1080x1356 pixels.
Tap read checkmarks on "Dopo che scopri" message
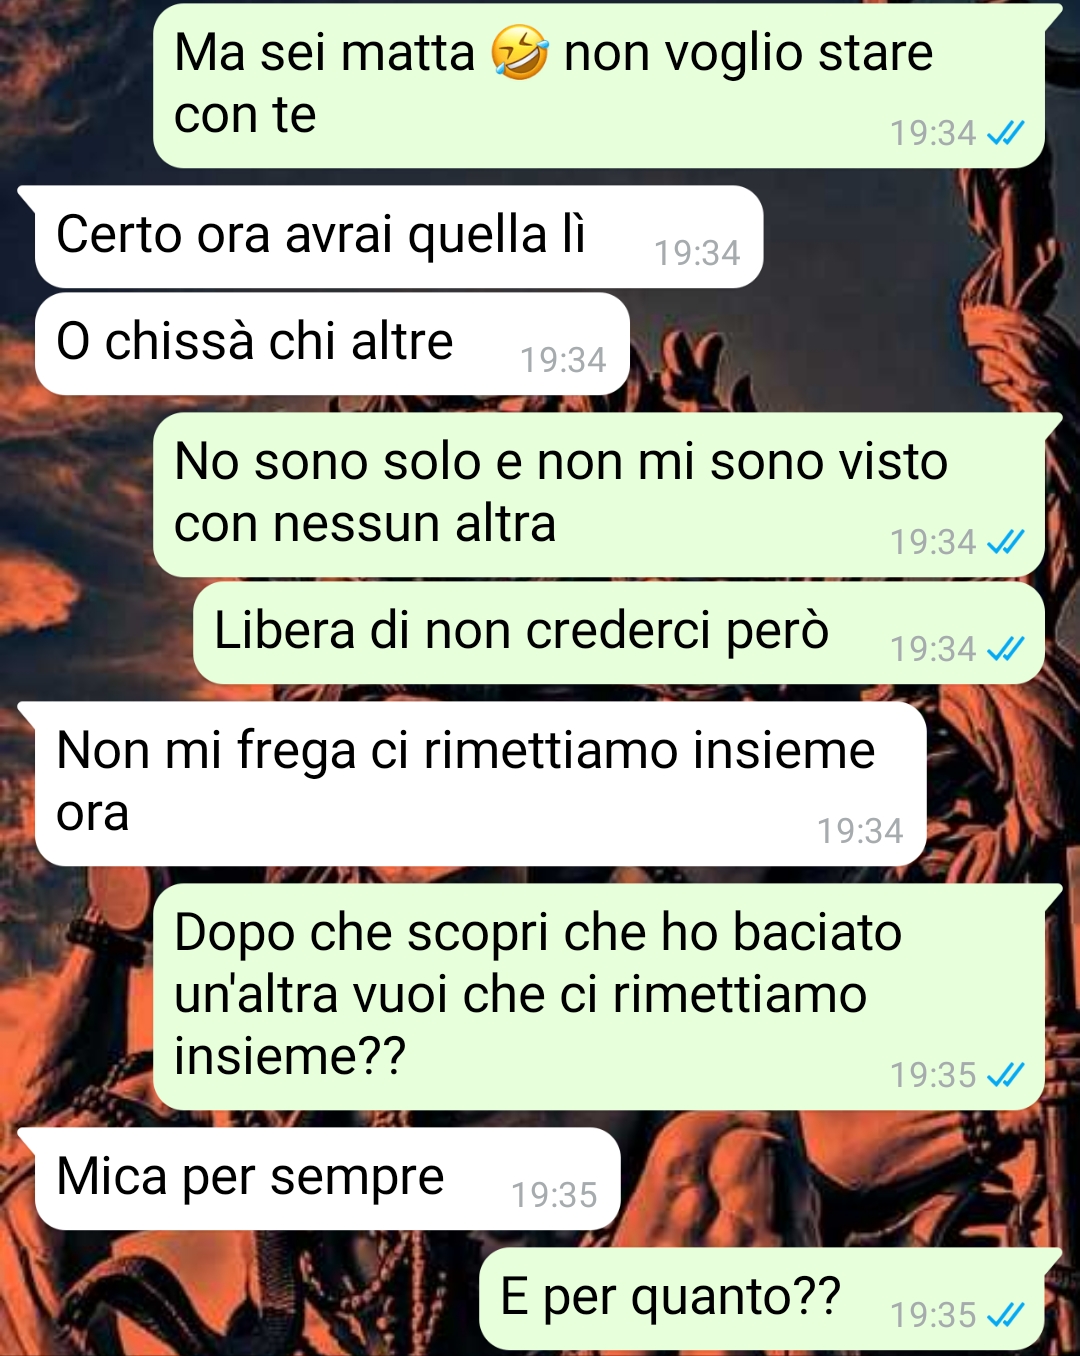[x=1005, y=1075]
